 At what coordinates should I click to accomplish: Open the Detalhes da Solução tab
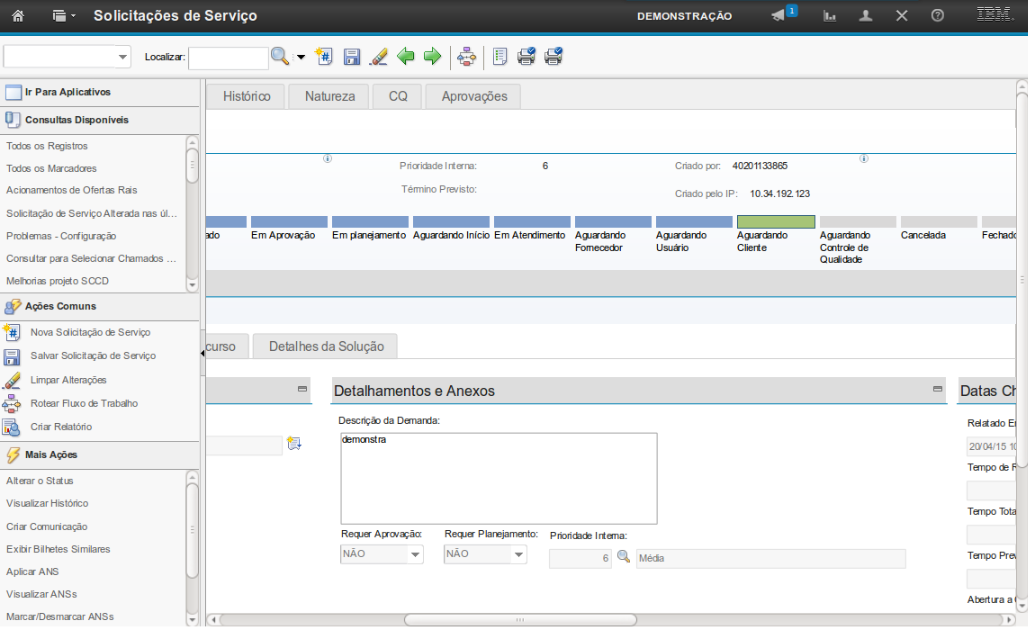point(325,346)
